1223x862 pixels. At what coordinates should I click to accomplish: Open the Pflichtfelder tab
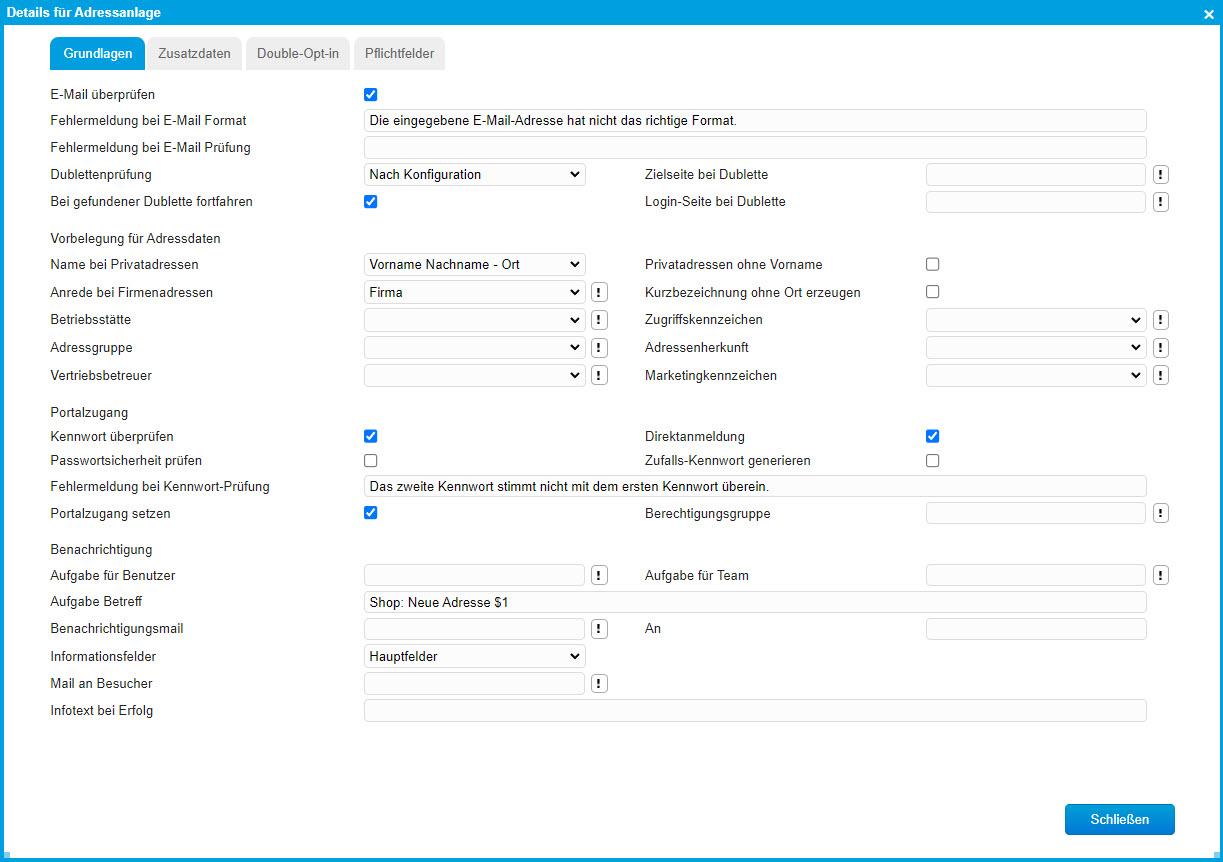pos(399,54)
